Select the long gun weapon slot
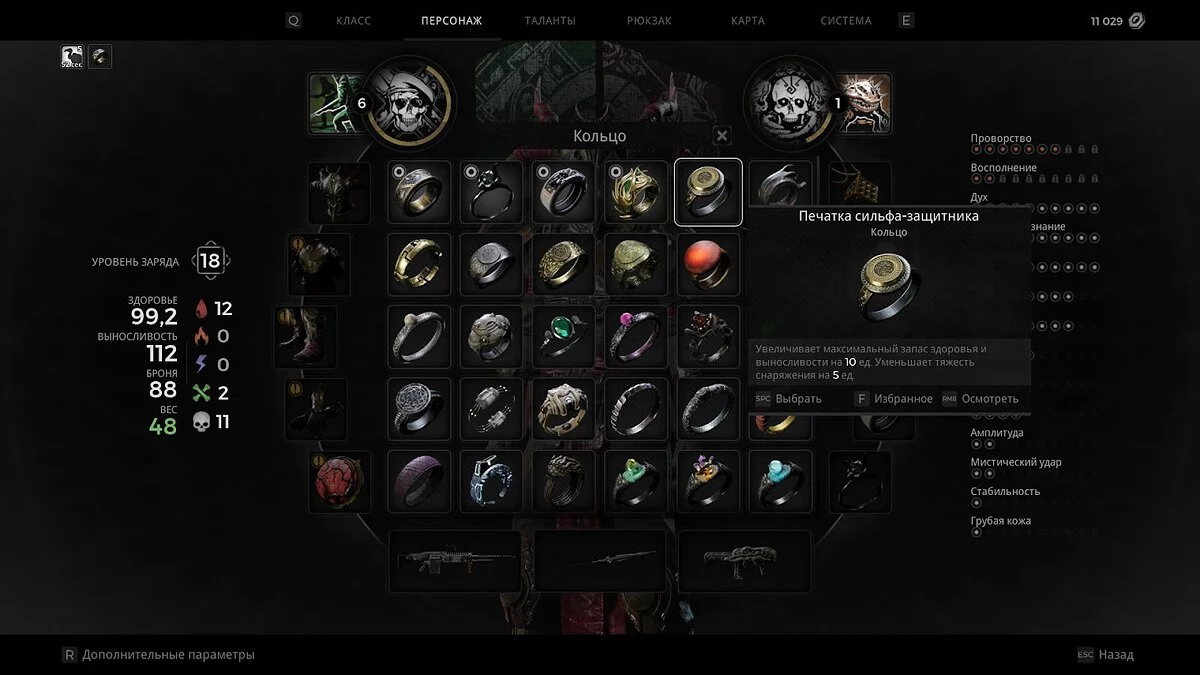The width and height of the screenshot is (1200, 675). (x=455, y=561)
